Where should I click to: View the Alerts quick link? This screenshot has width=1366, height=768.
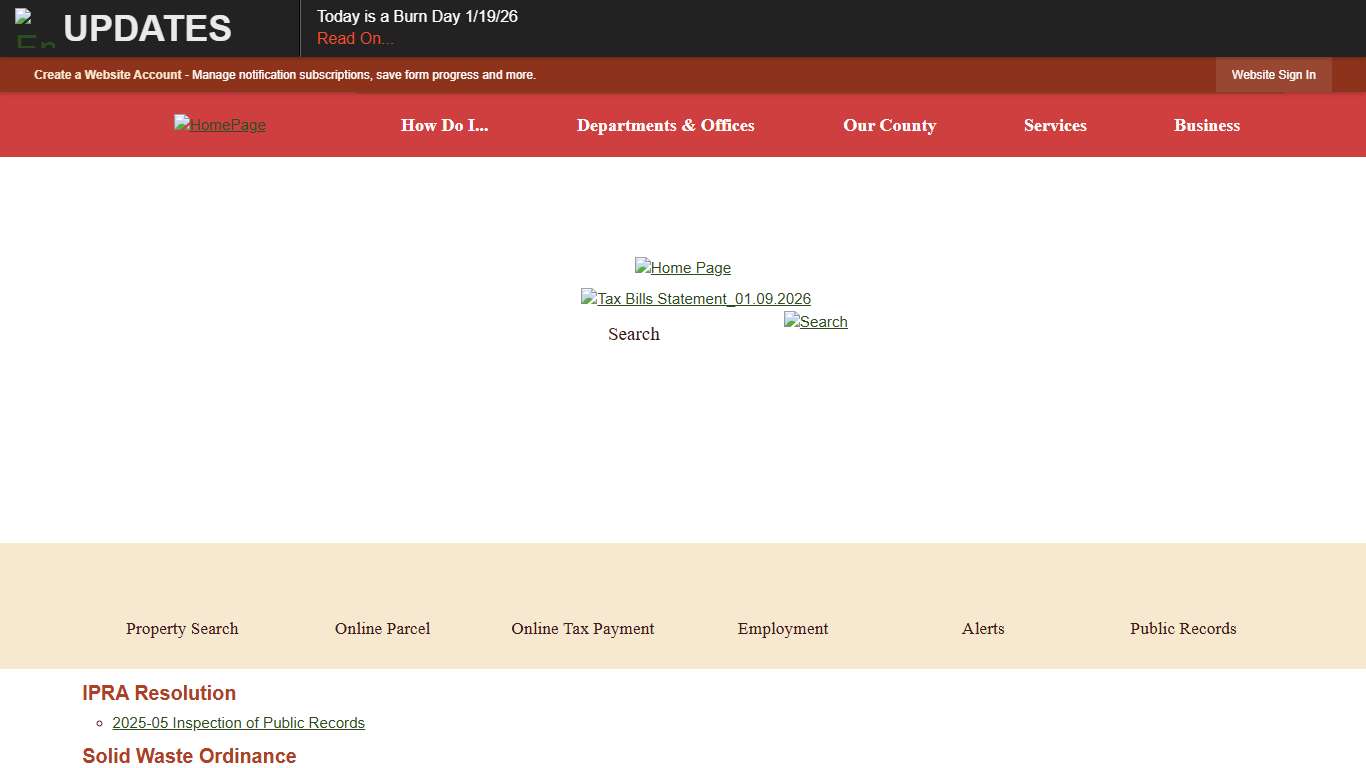click(982, 628)
